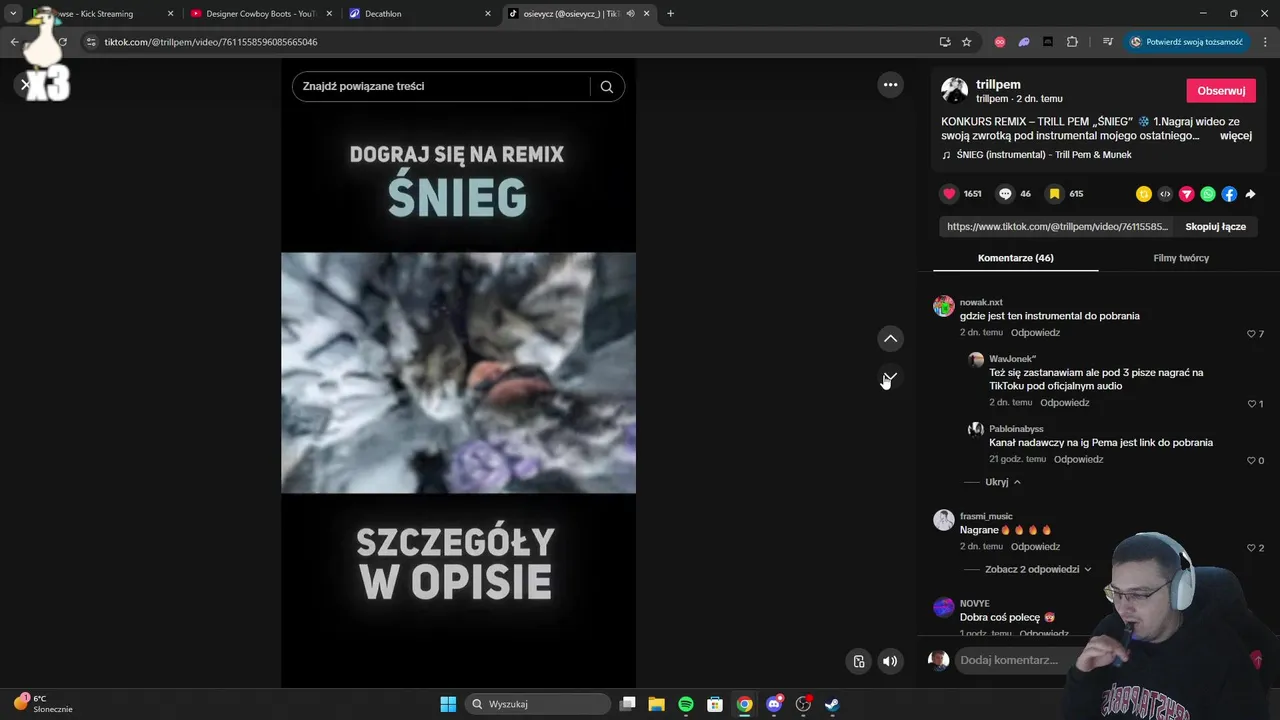Open nowak.nxt commenter avatar
The width and height of the screenshot is (1280, 720).
[x=944, y=306]
